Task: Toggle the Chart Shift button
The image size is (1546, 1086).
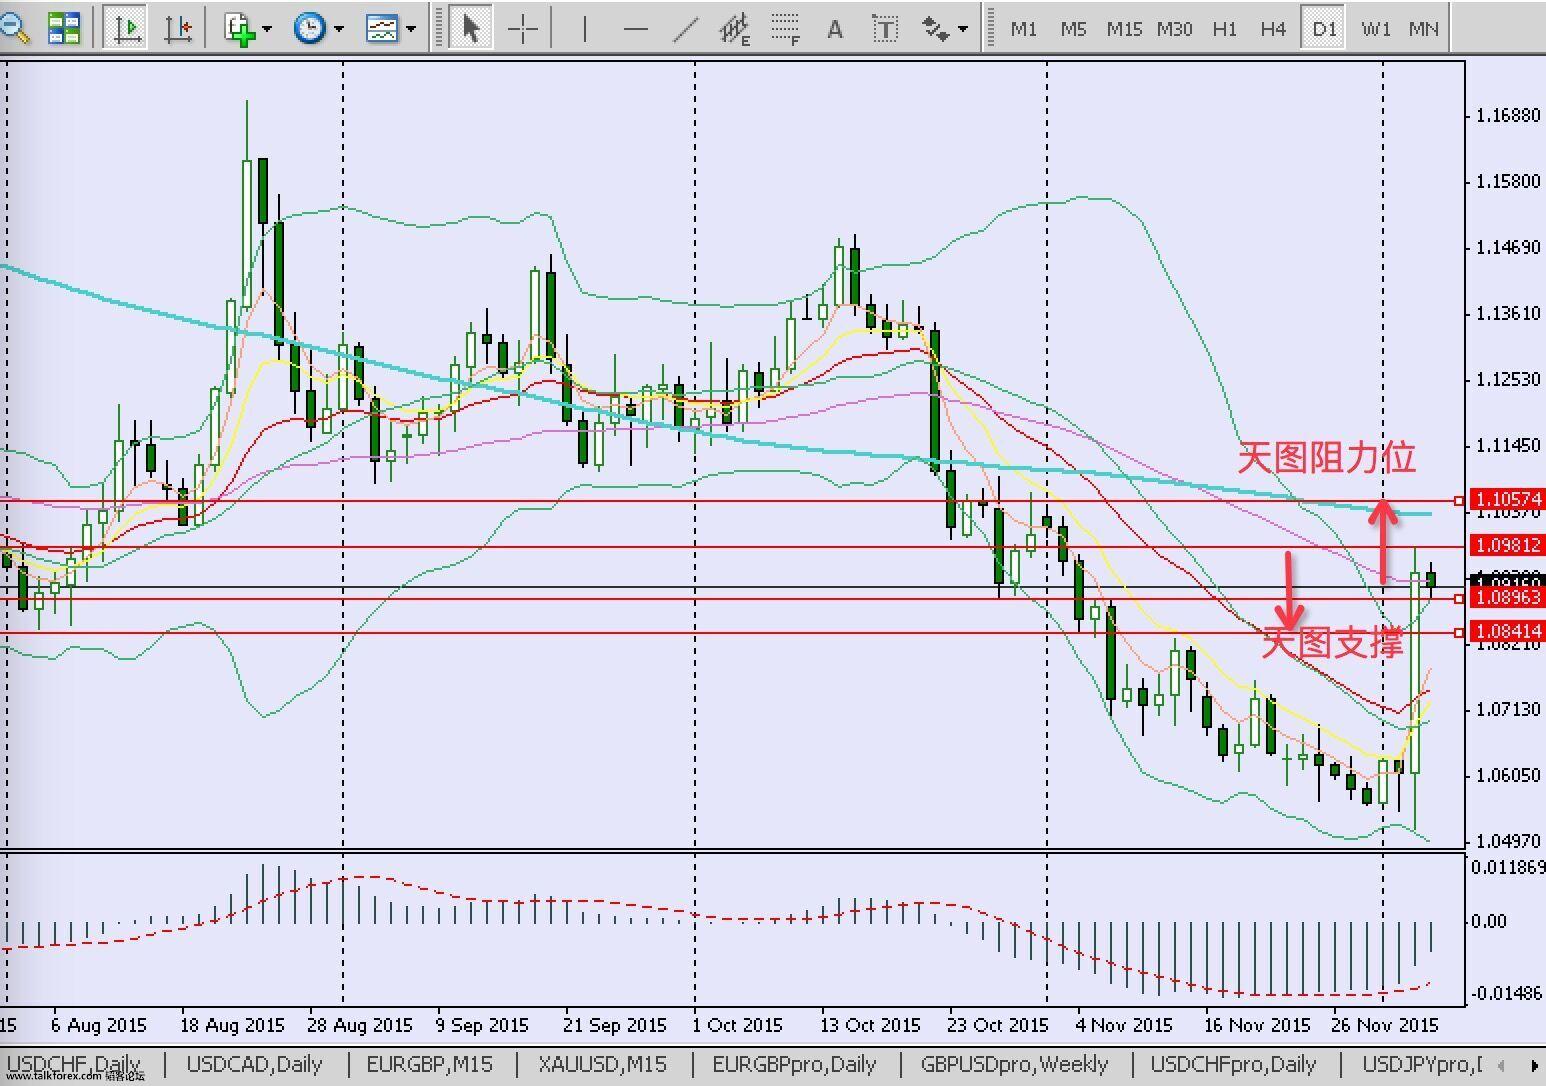Action: coord(178,28)
